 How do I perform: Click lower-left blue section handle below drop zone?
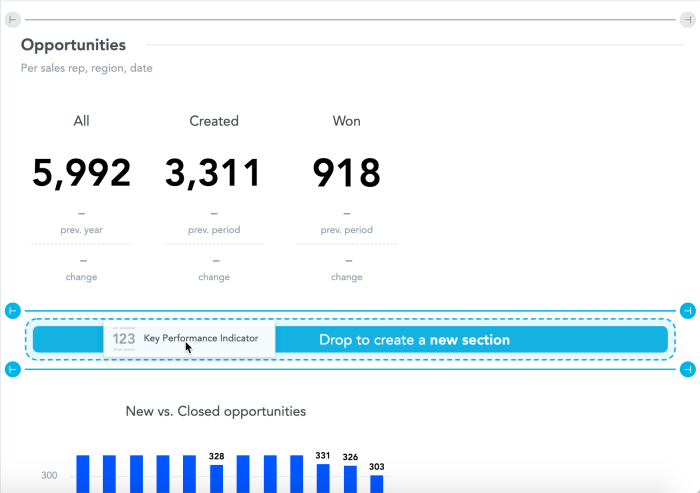(13, 370)
